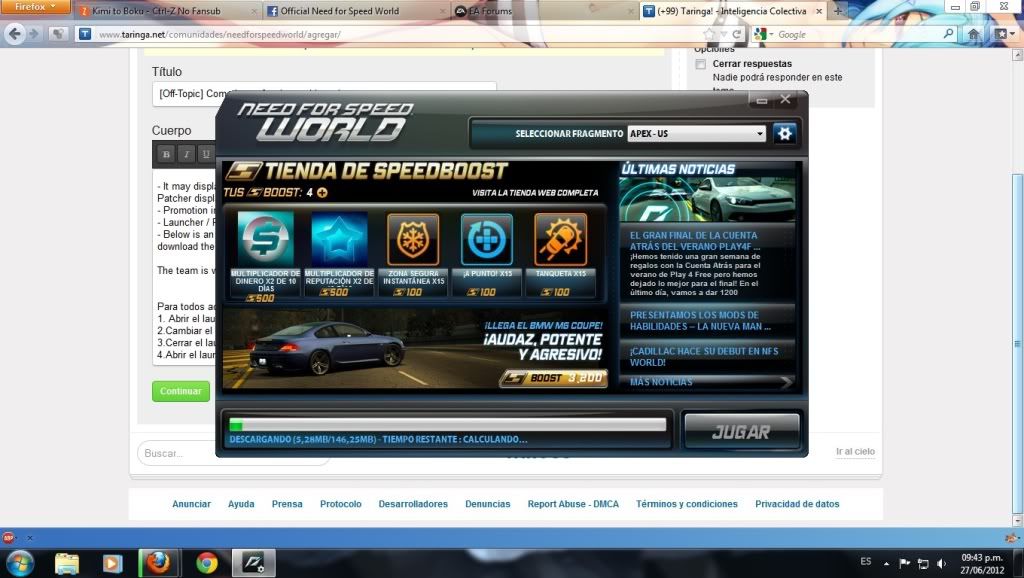The height and width of the screenshot is (578, 1024).
Task: Open the Report Abuse - DMCA footer link
Action: (x=573, y=504)
